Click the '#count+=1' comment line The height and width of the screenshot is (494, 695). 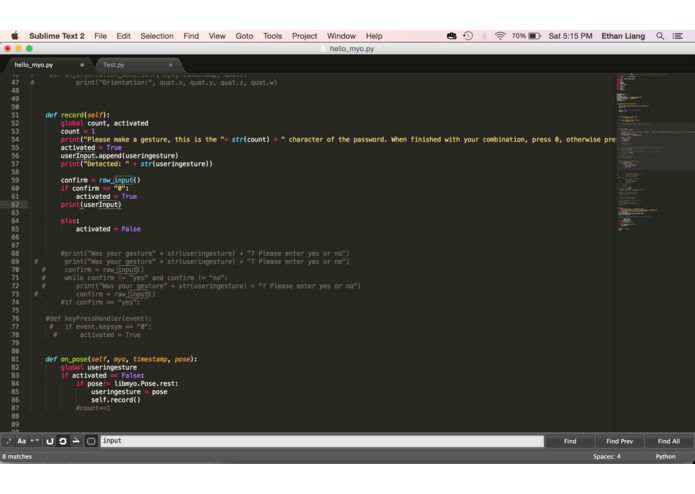click(x=93, y=408)
